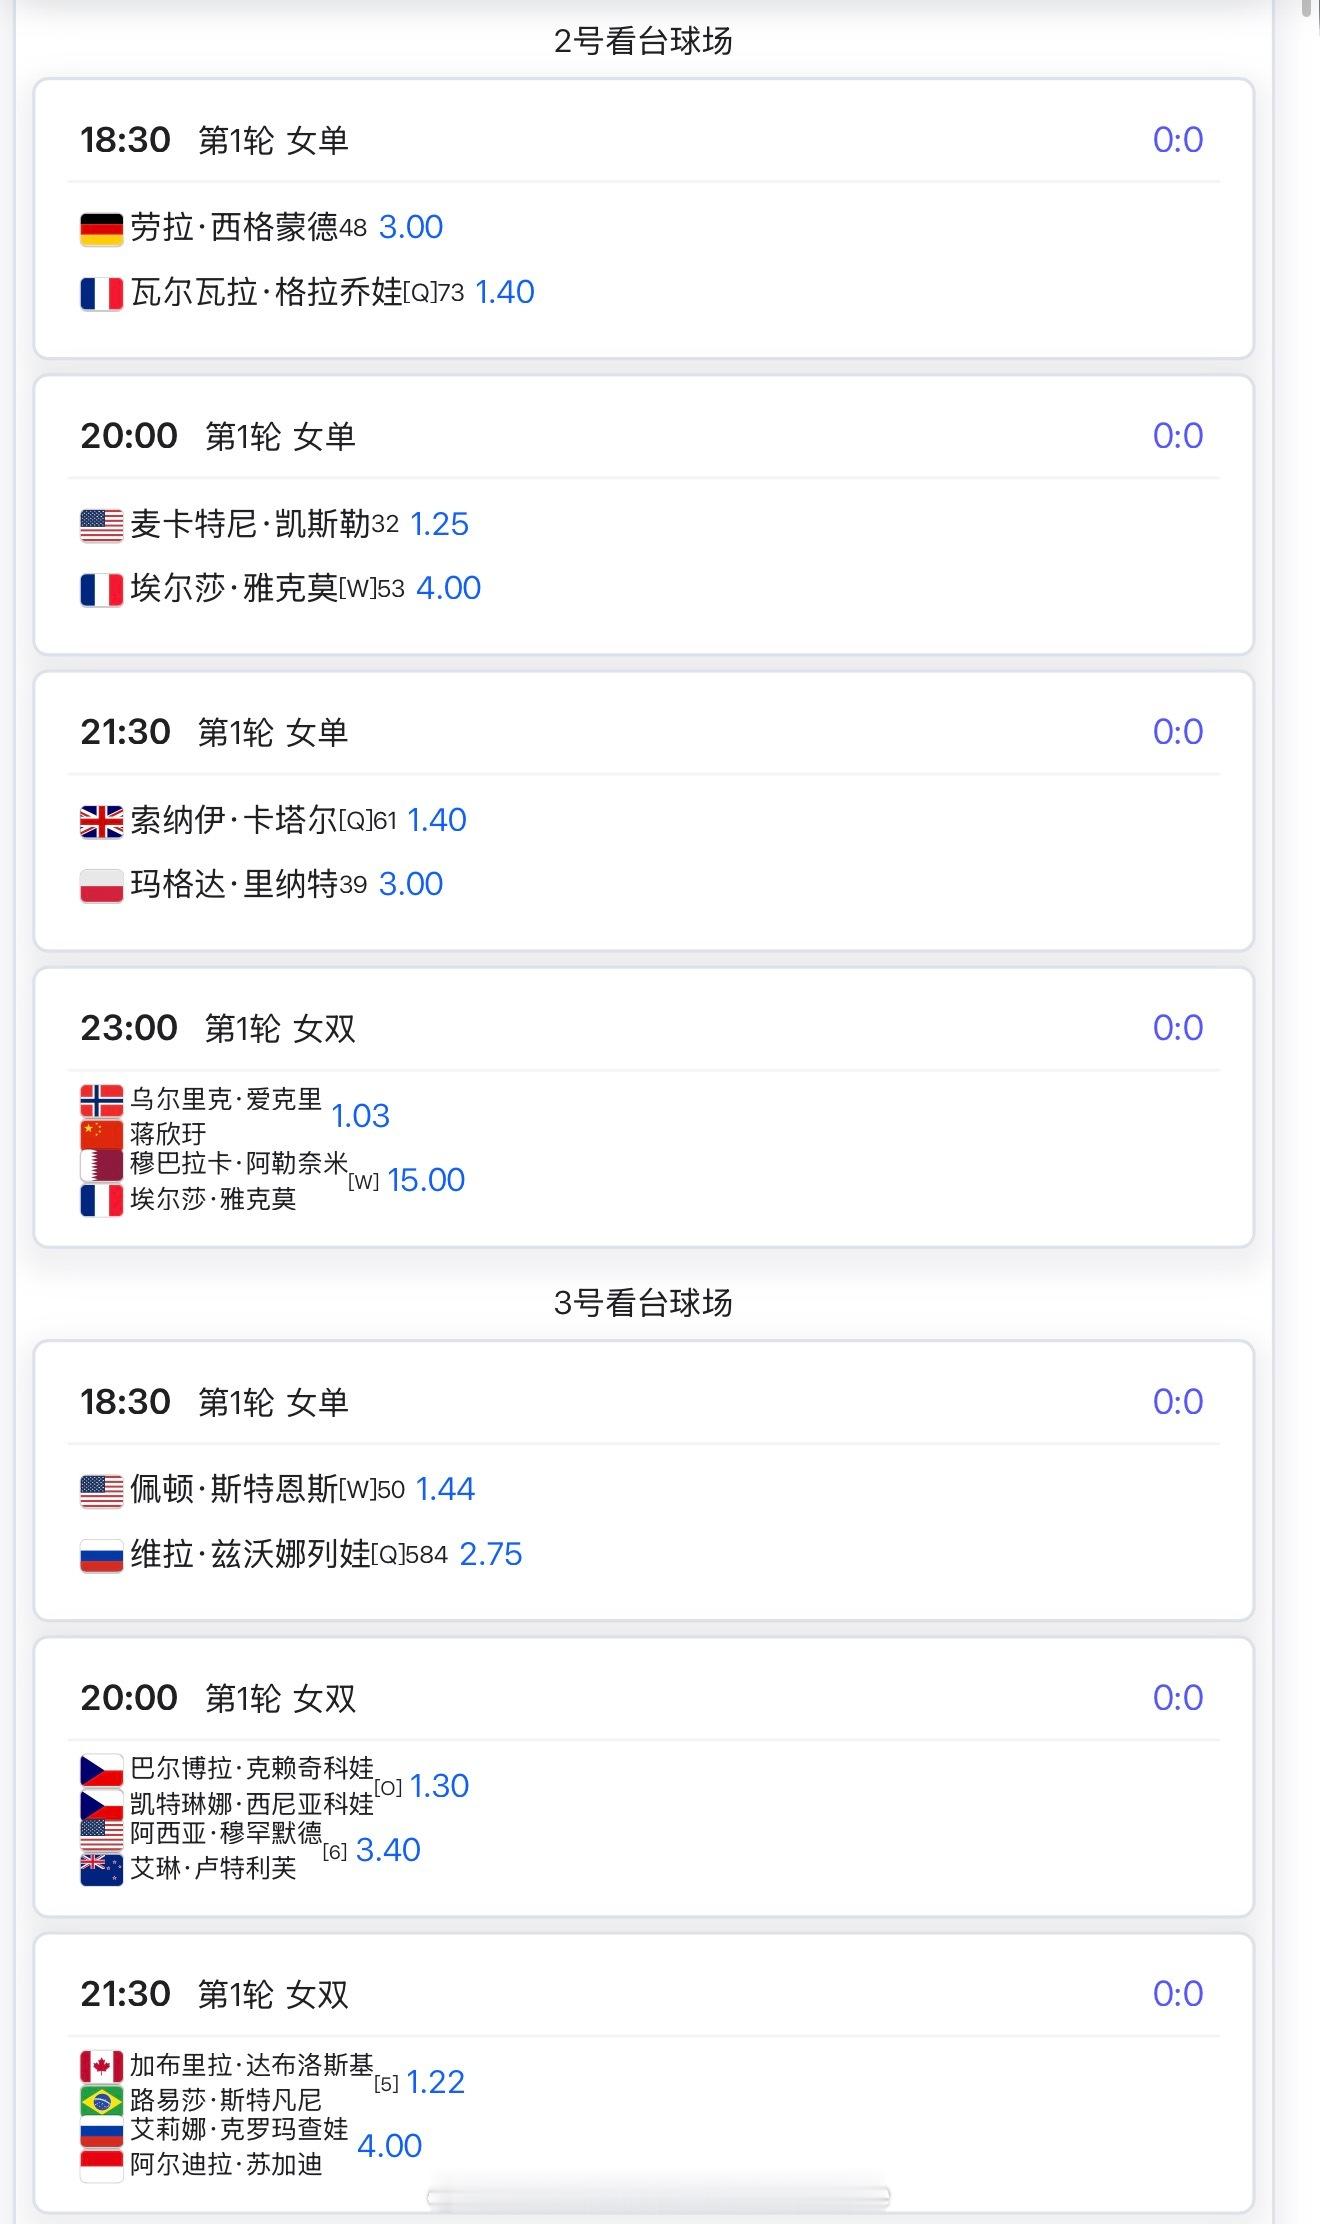This screenshot has width=1320, height=2224.
Task: Click the 0:0 score of 索纳伊·卡塔尔's match
Action: [1177, 732]
